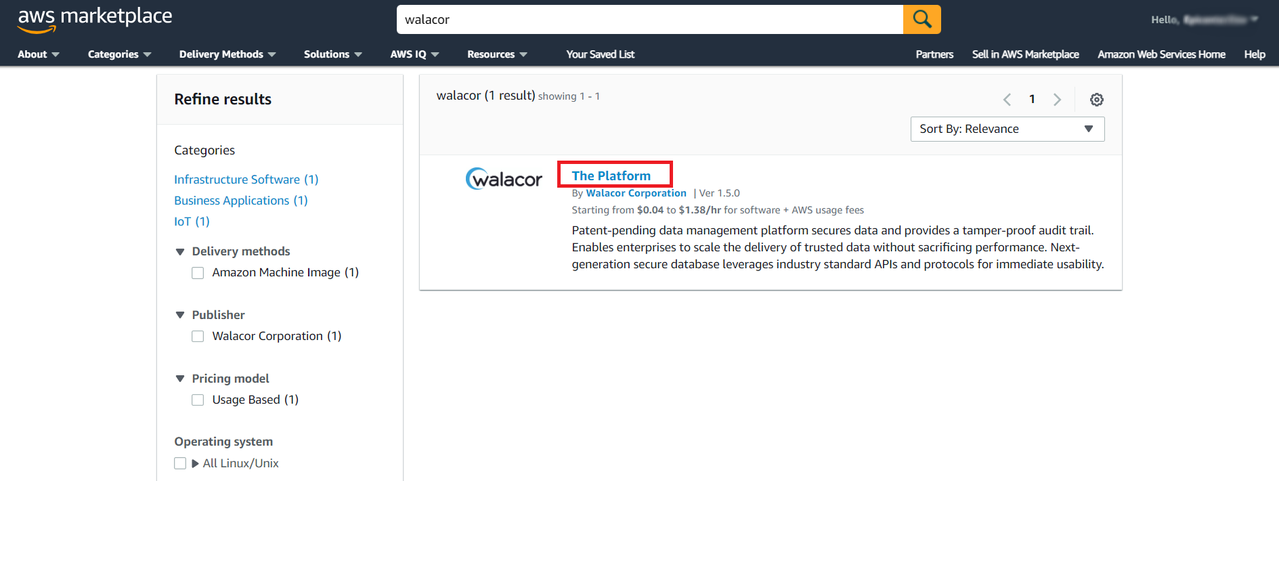The height and width of the screenshot is (588, 1279).
Task: Click the Starting from $0.04 pricing text
Action: 718,211
